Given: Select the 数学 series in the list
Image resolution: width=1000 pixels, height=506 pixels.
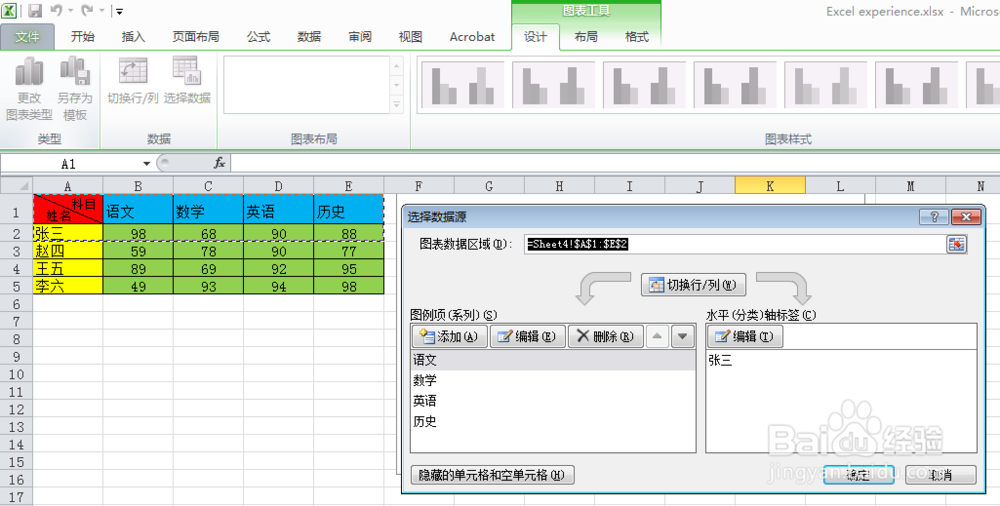Looking at the screenshot, I should pos(553,380).
